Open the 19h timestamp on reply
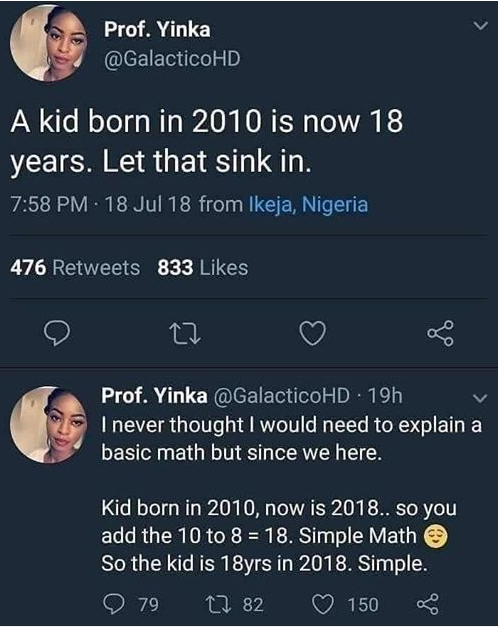 (x=385, y=395)
